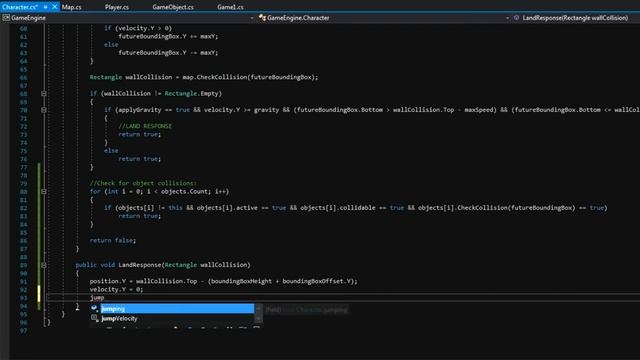Screen dimensions: 640x360
Task: Click the field icon beside 'jumping' suggestion
Action: click(x=94, y=309)
